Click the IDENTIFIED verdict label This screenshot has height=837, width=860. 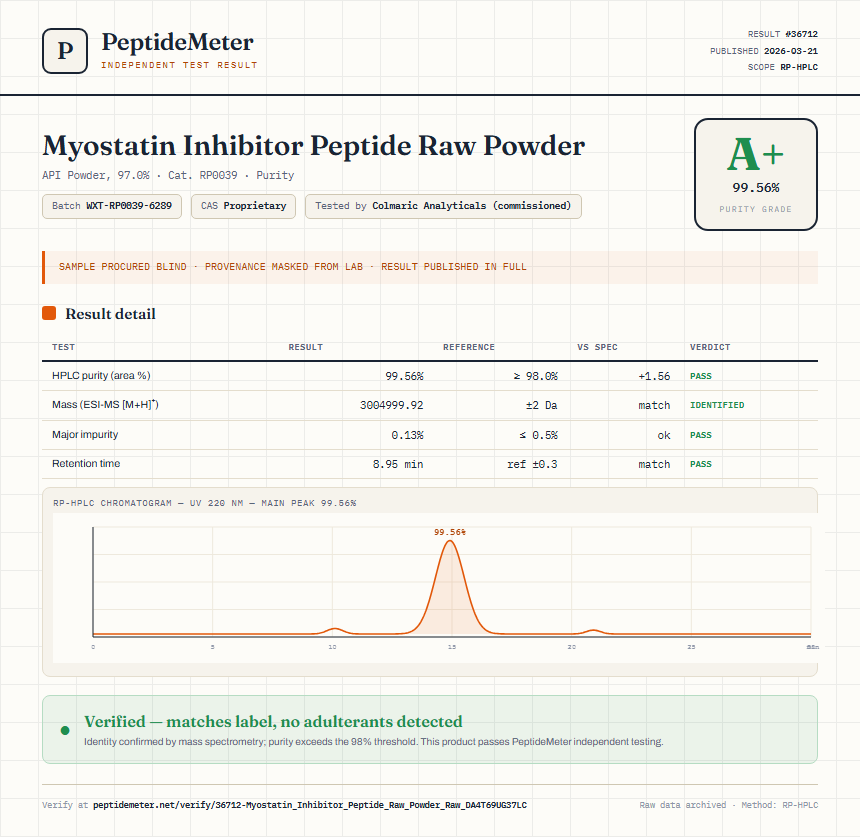tap(717, 405)
